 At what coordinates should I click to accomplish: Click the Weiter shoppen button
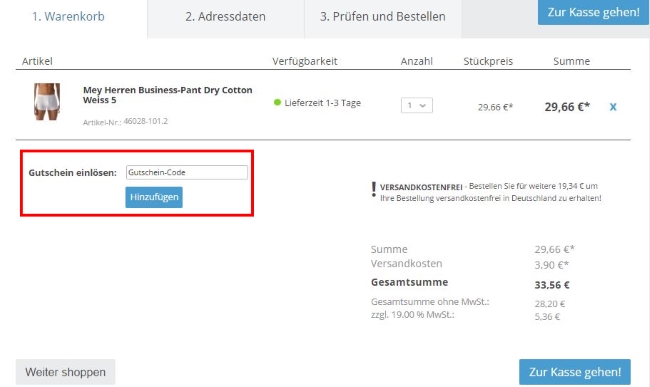click(x=65, y=372)
